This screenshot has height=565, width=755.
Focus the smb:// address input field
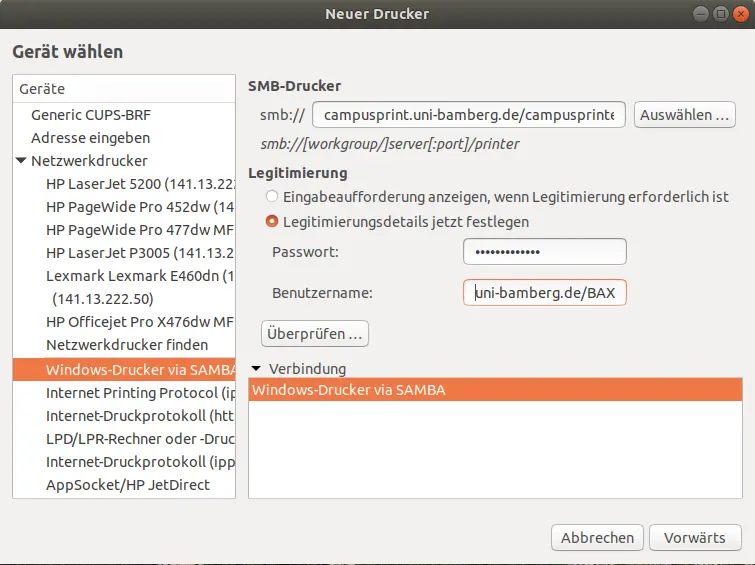[x=469, y=115]
